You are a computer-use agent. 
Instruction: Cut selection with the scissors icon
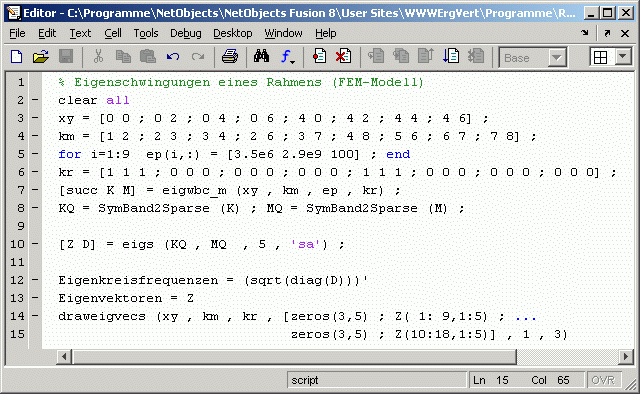click(x=98, y=56)
